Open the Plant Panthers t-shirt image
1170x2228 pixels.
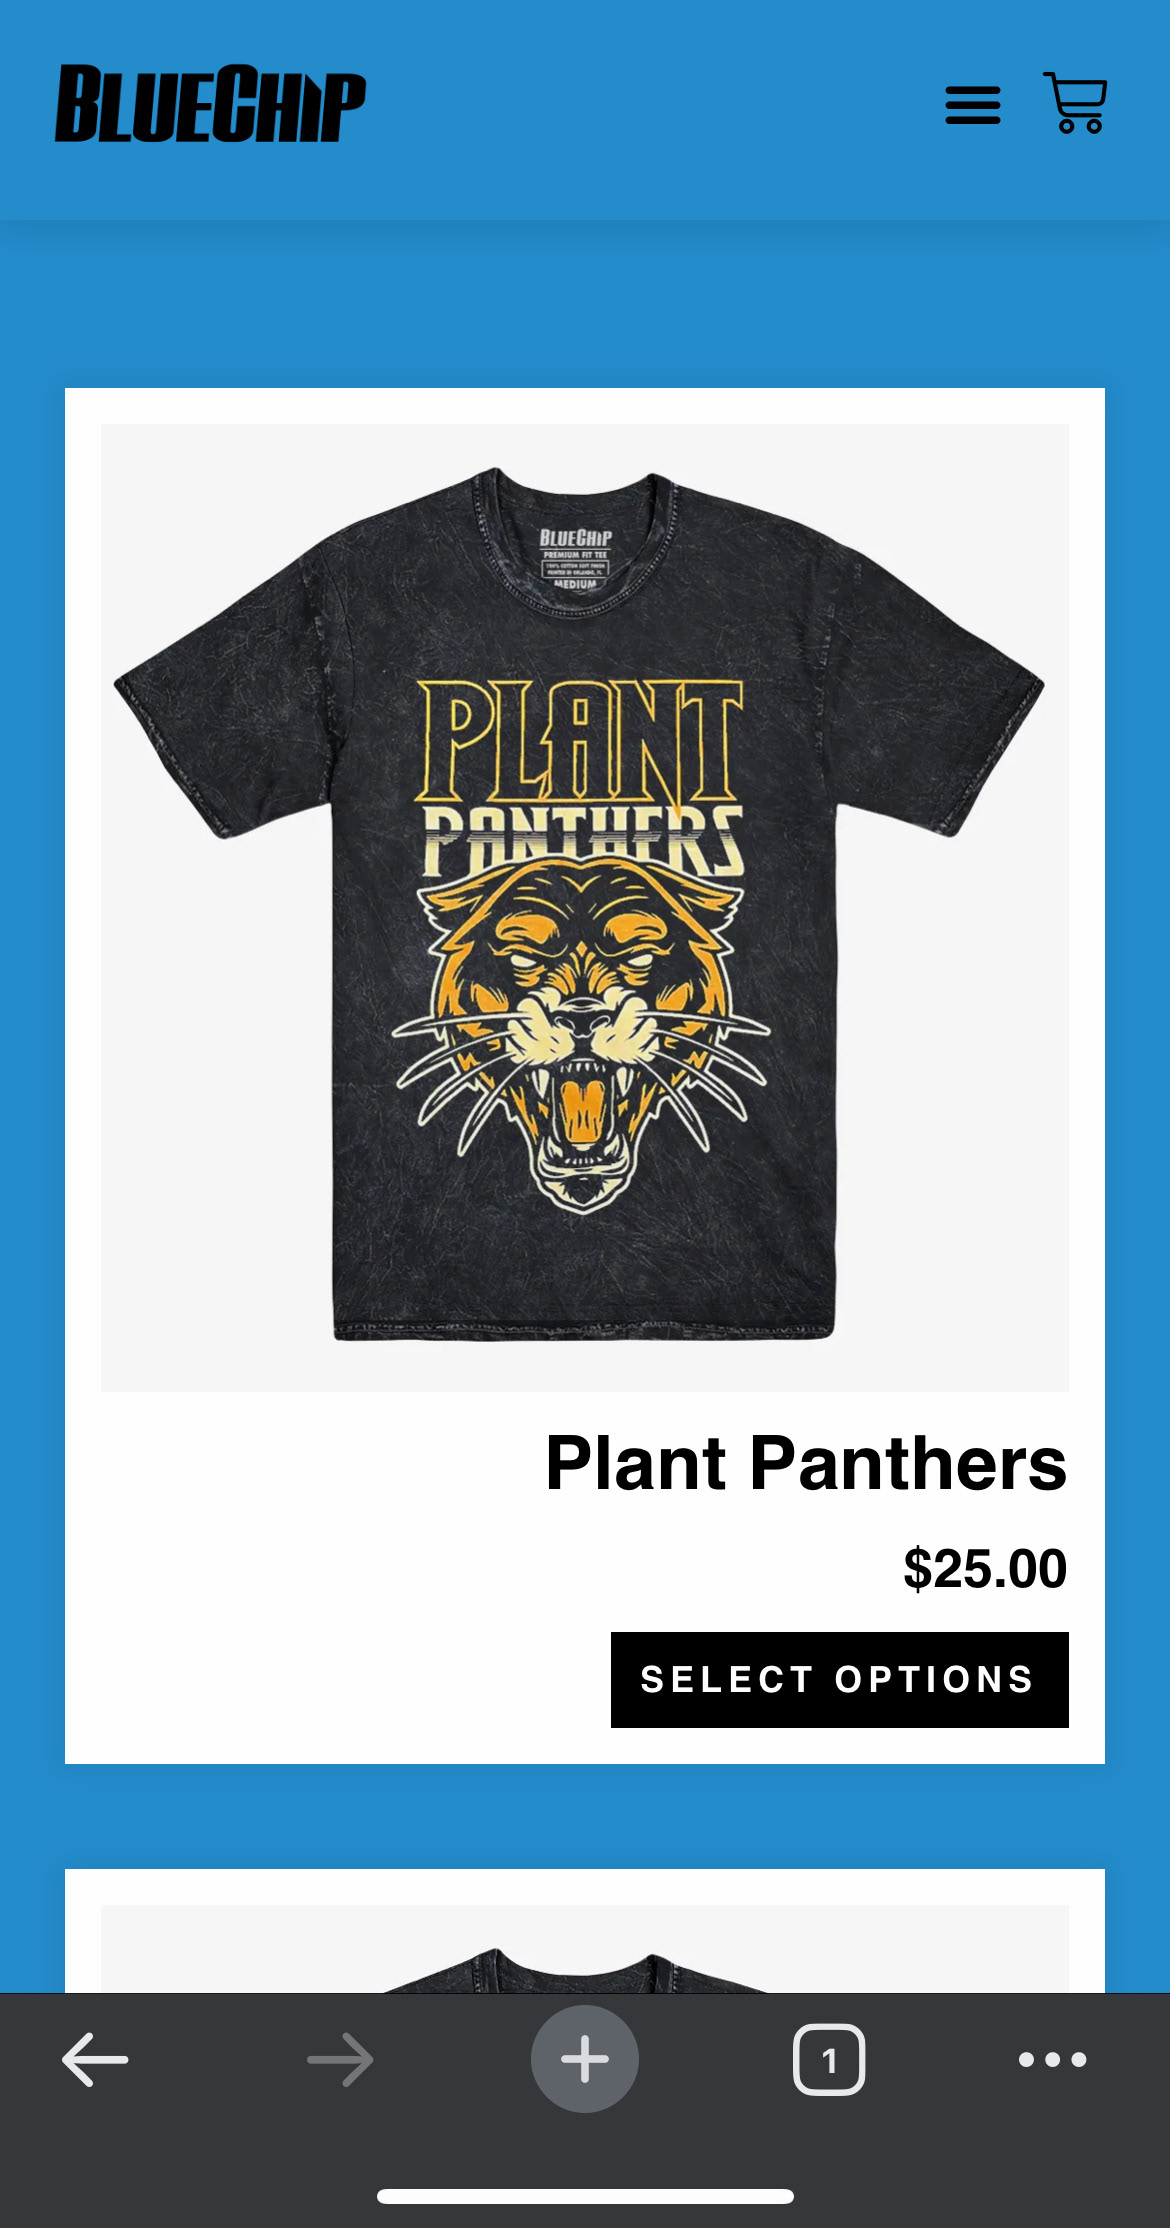585,907
